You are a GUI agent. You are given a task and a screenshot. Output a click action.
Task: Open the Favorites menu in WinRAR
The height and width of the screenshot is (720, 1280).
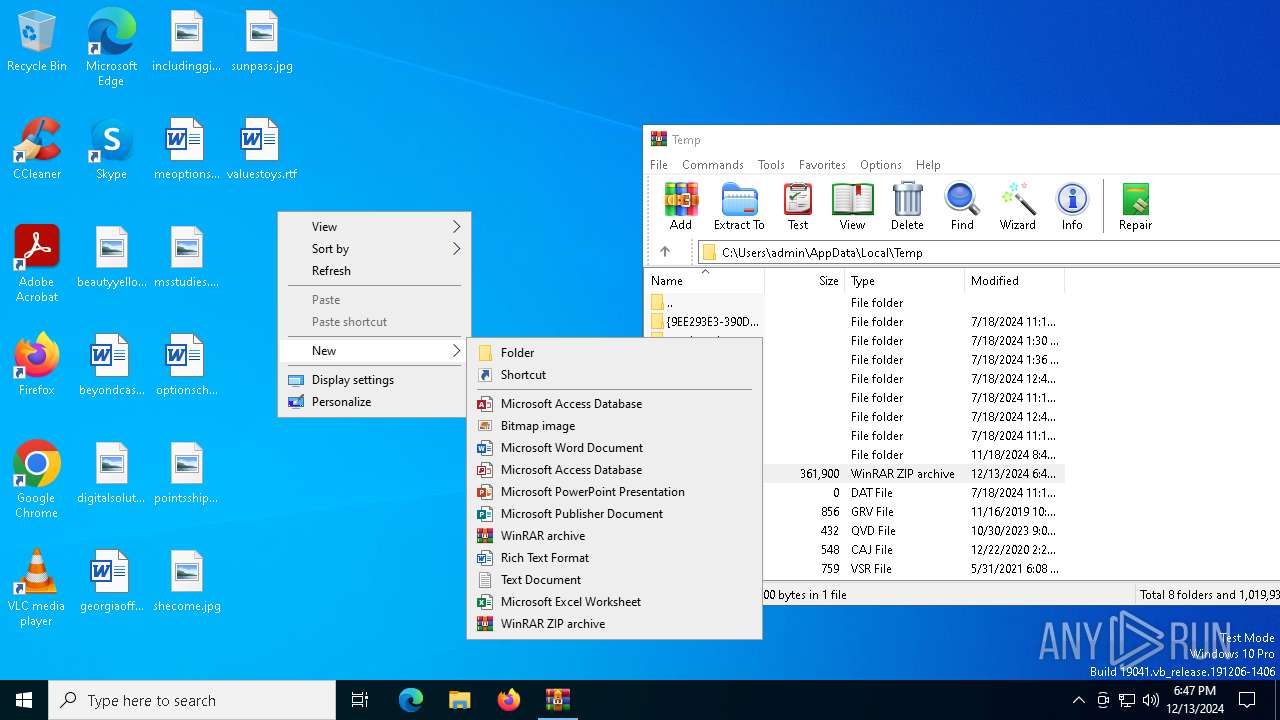[822, 165]
